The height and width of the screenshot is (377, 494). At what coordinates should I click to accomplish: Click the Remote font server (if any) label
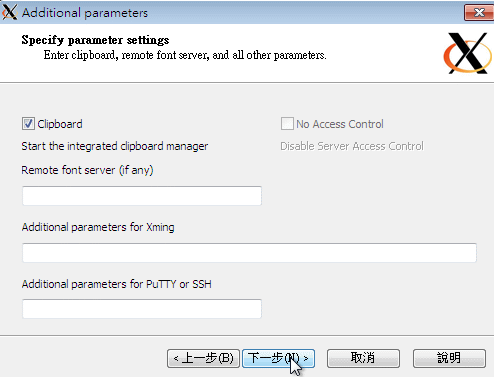(x=87, y=170)
